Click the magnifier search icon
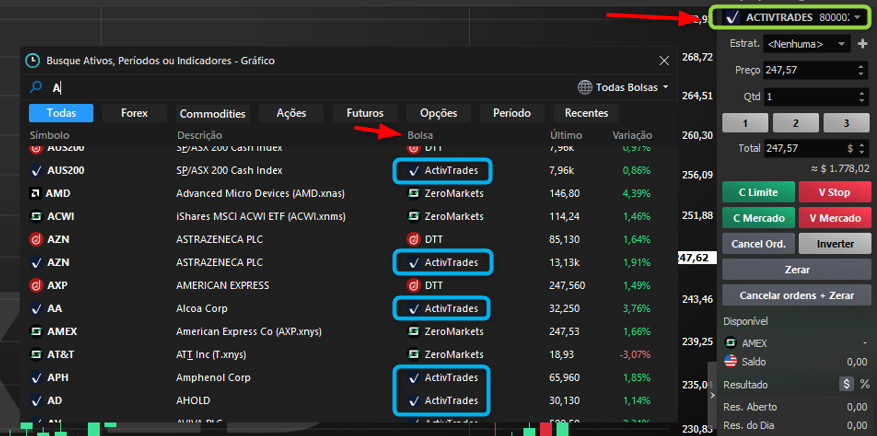 pos(35,88)
